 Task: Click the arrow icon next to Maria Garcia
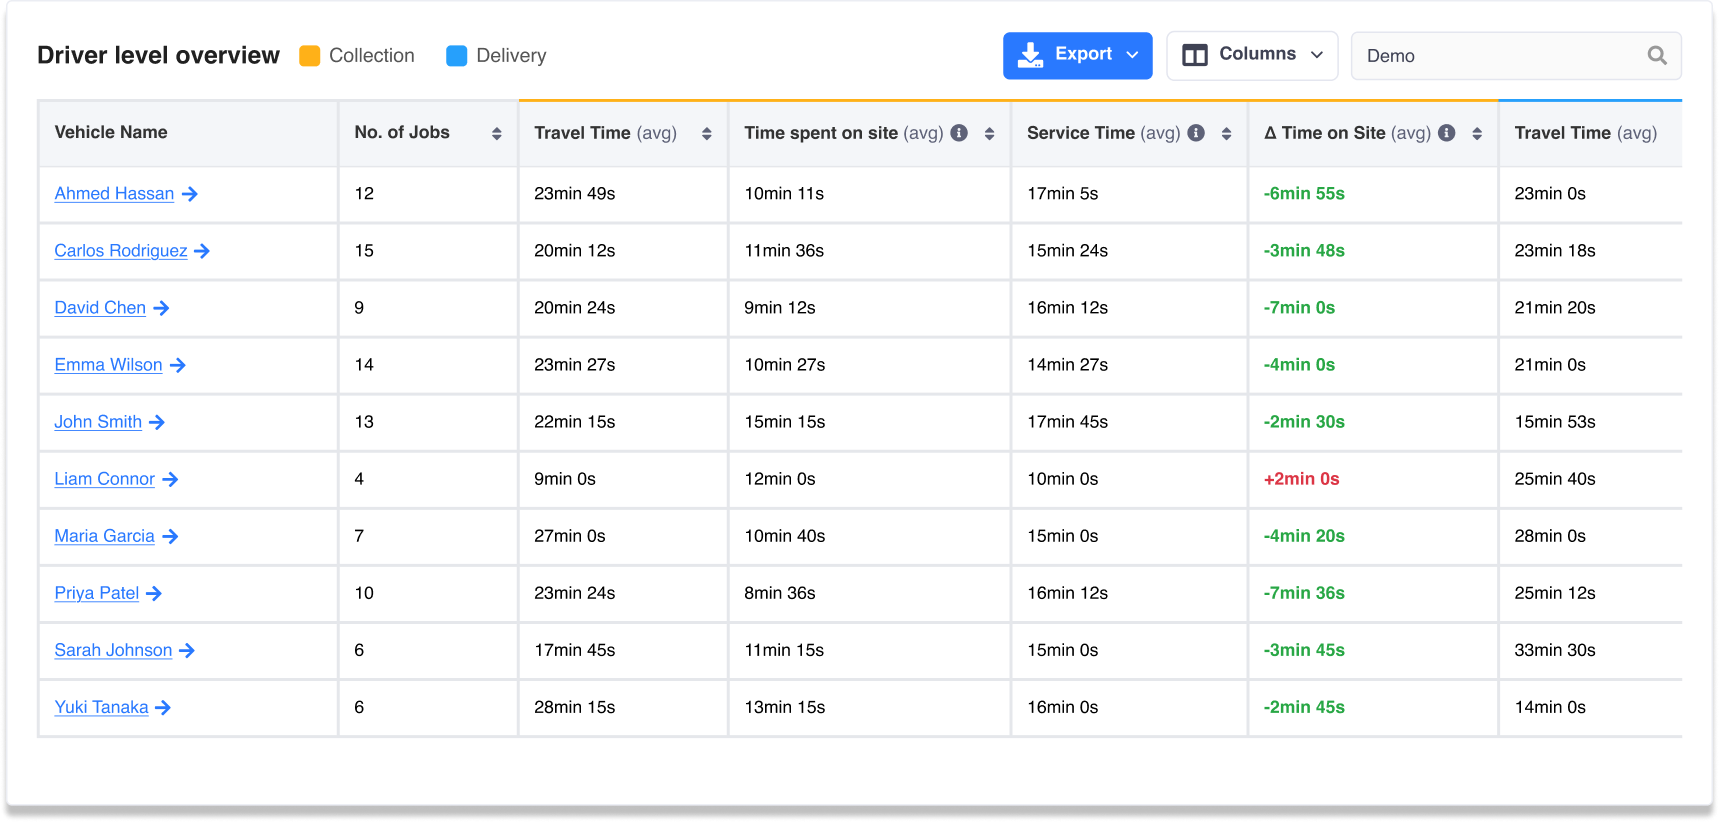point(170,536)
